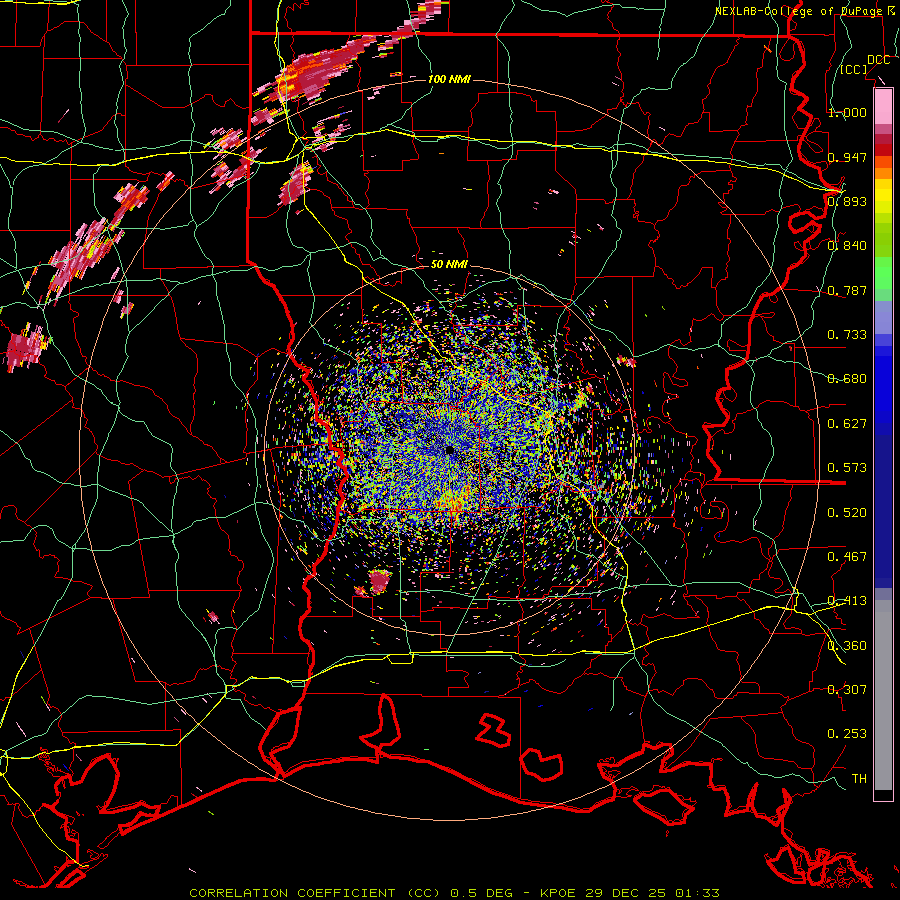Pick the light pink top color bar segment

[x=883, y=106]
